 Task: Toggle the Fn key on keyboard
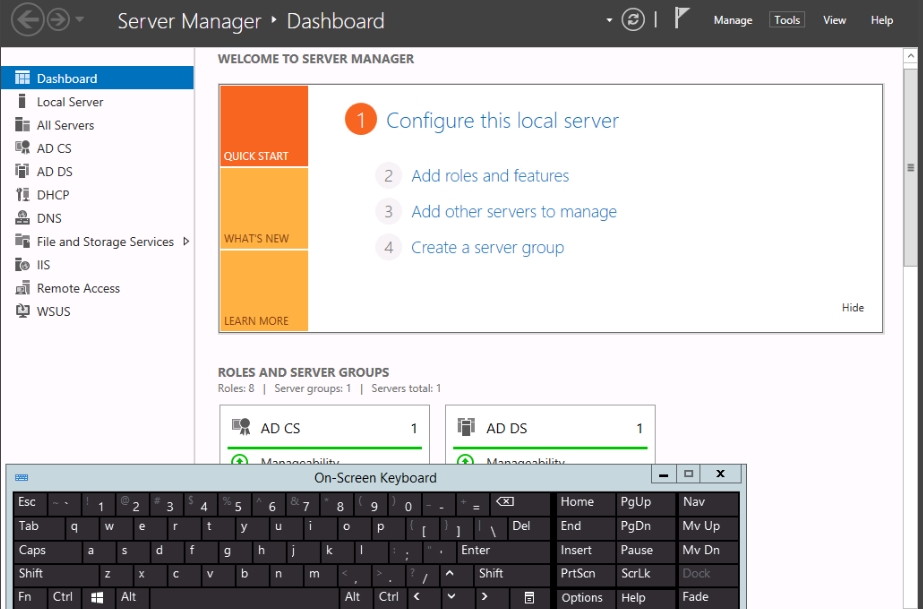25,597
